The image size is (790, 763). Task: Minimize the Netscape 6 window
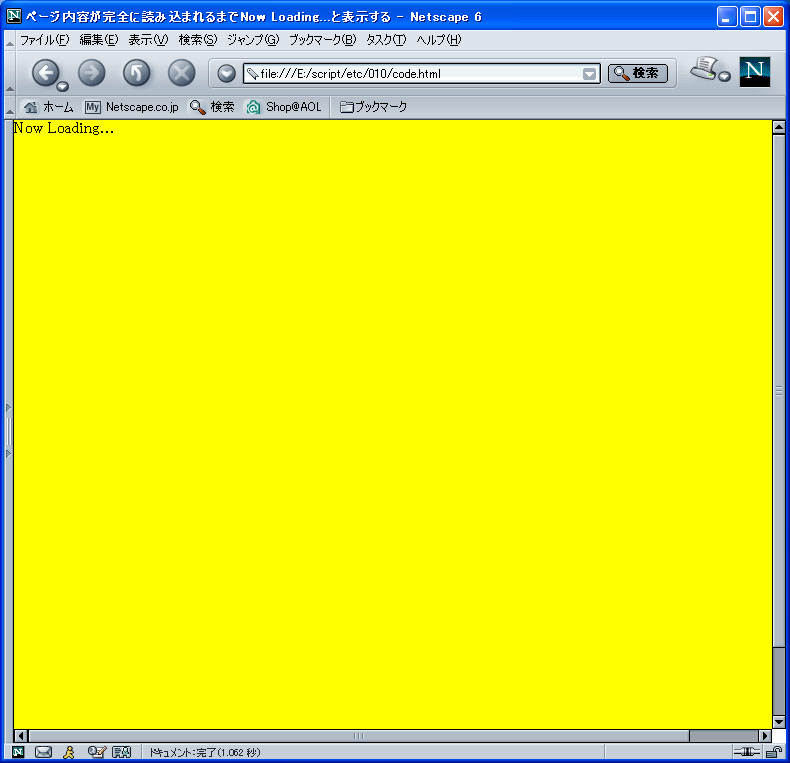coord(726,17)
